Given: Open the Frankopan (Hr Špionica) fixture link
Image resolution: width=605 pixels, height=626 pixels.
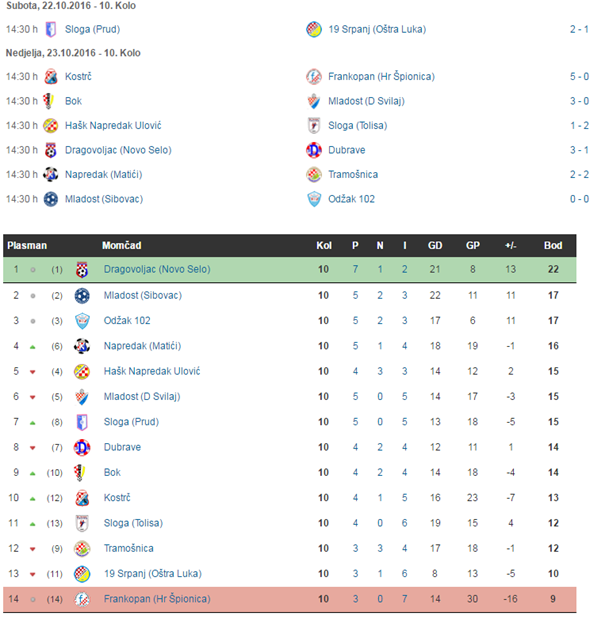Looking at the screenshot, I should (x=367, y=76).
